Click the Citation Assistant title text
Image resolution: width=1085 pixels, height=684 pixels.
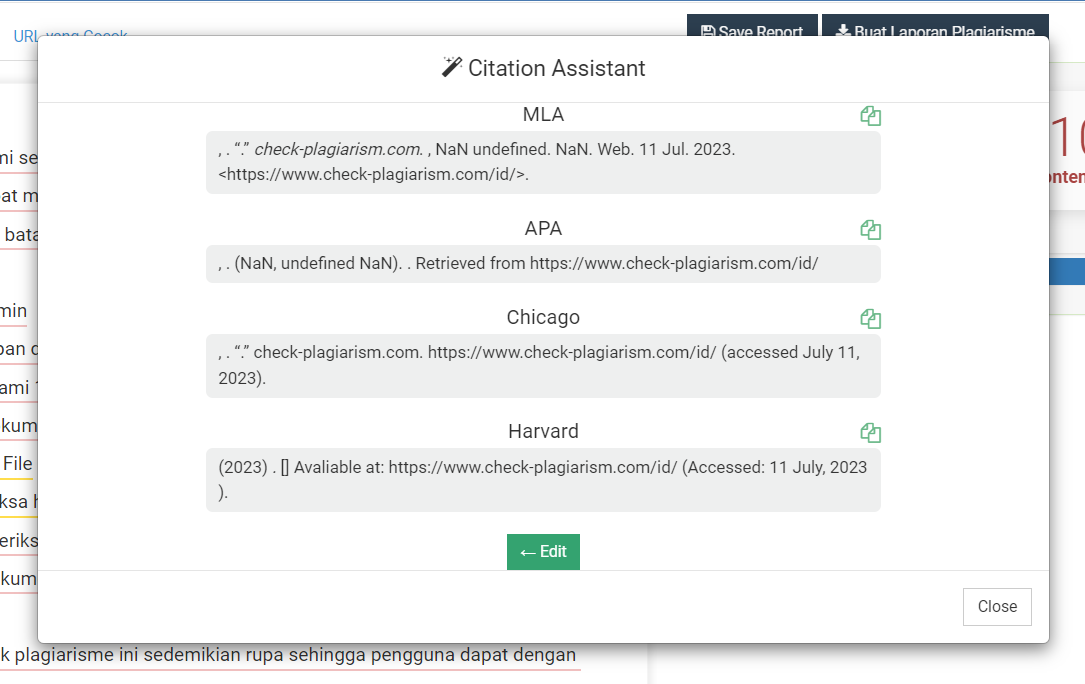(x=556, y=68)
